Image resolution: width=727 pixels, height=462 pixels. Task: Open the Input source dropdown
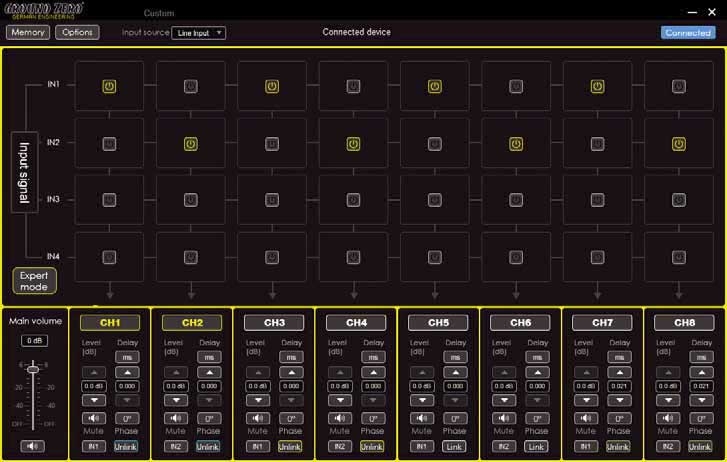click(198, 33)
